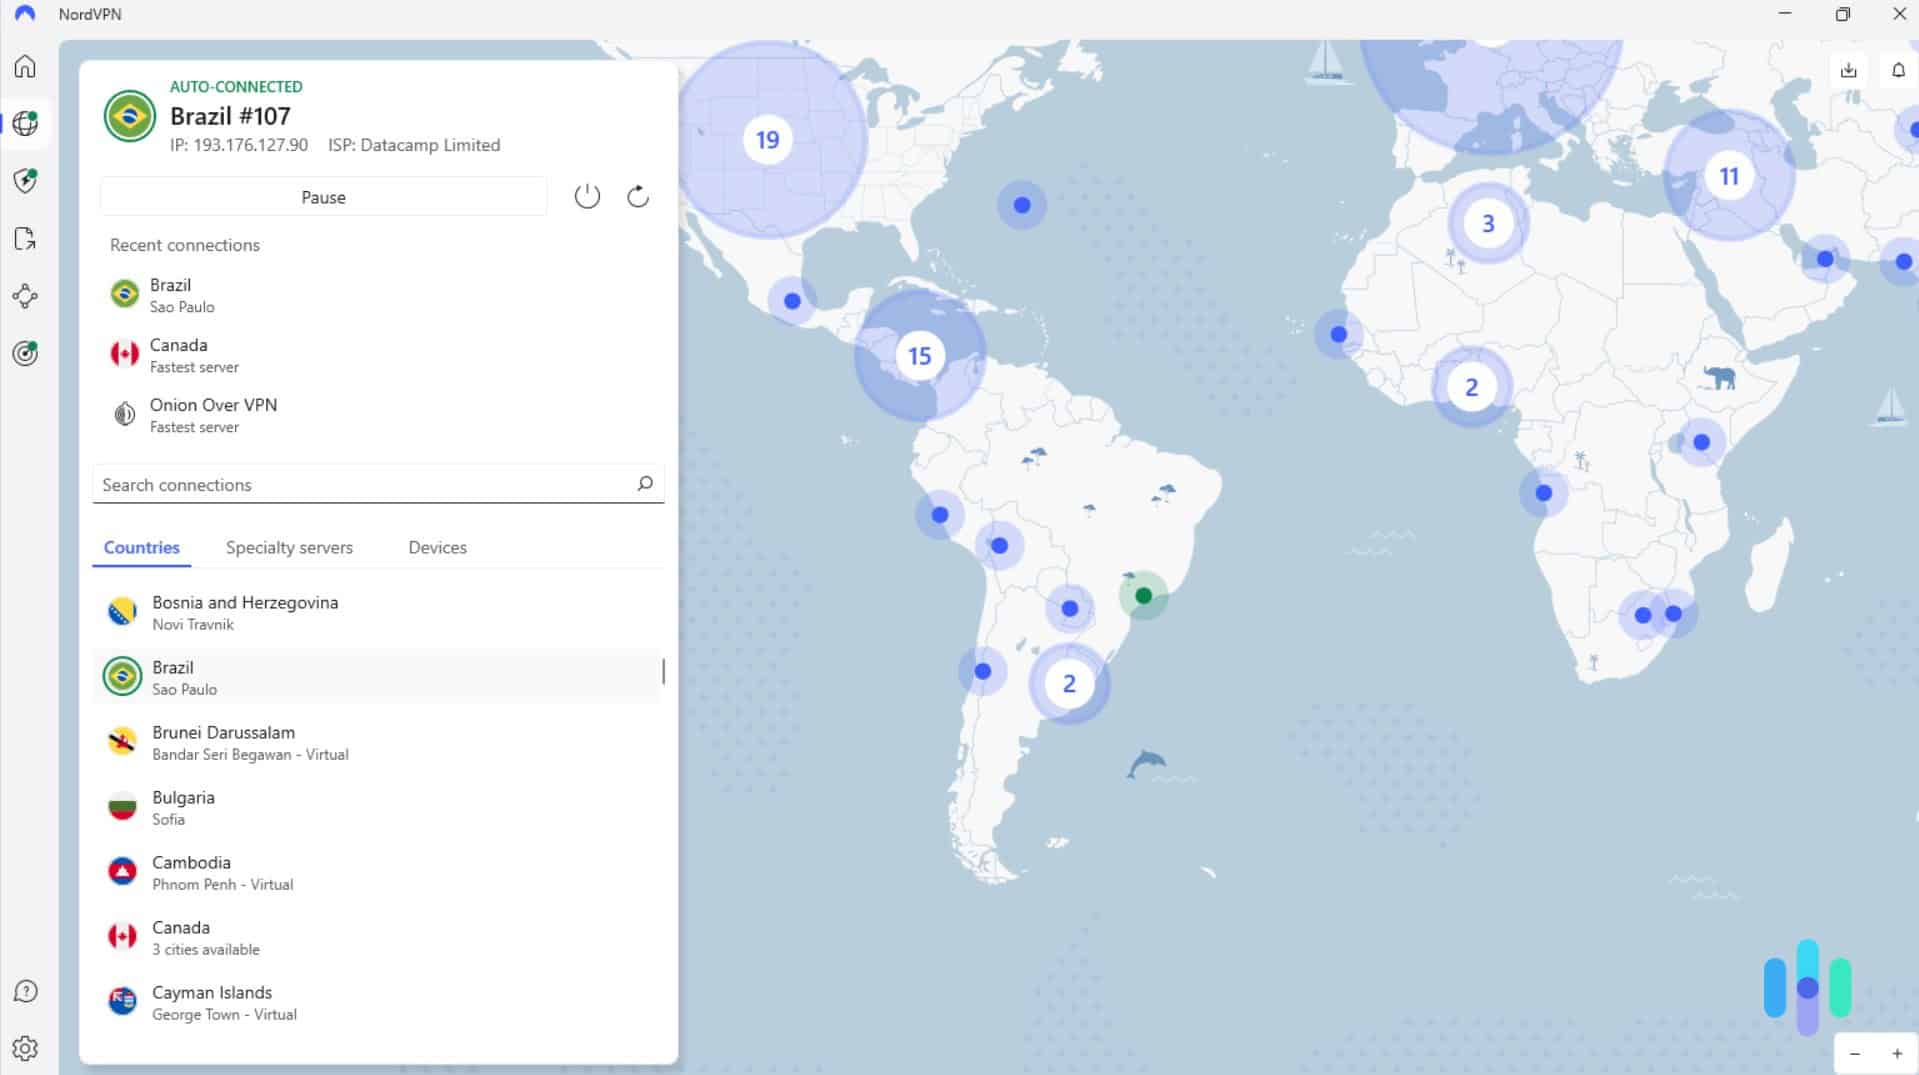Image resolution: width=1919 pixels, height=1075 pixels.
Task: Select Bulgaria Sofia in country list
Action: [378, 807]
